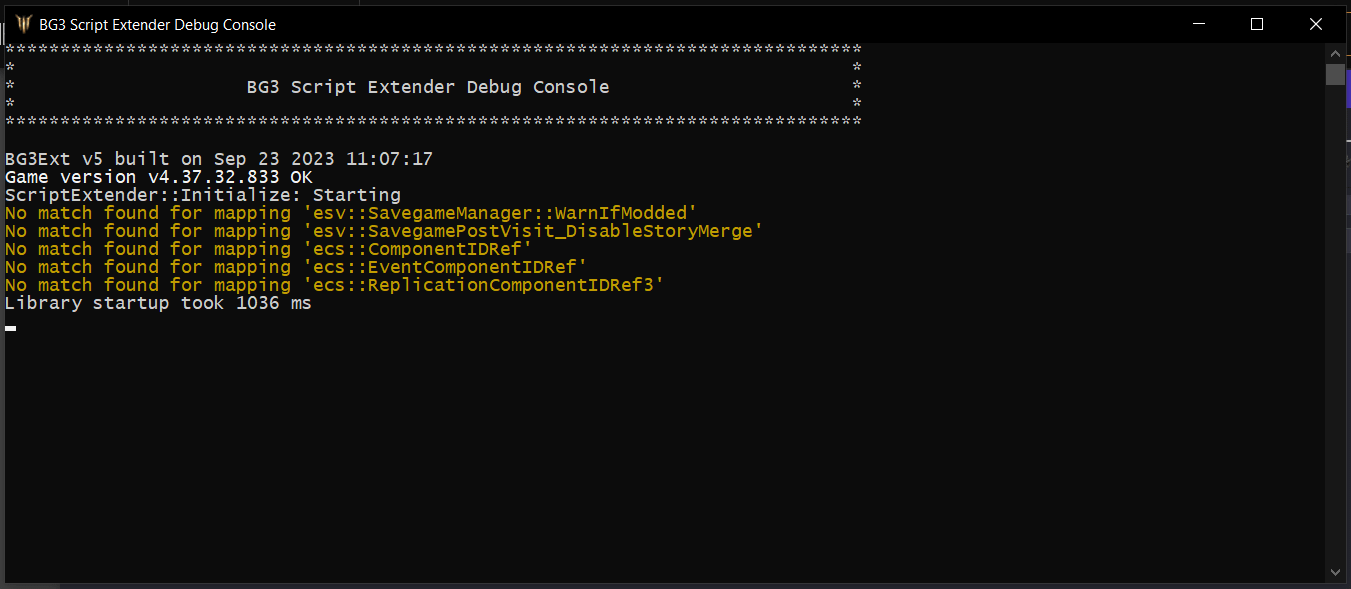Click the 'Game version v4.37.32.833 OK' line

(160, 176)
